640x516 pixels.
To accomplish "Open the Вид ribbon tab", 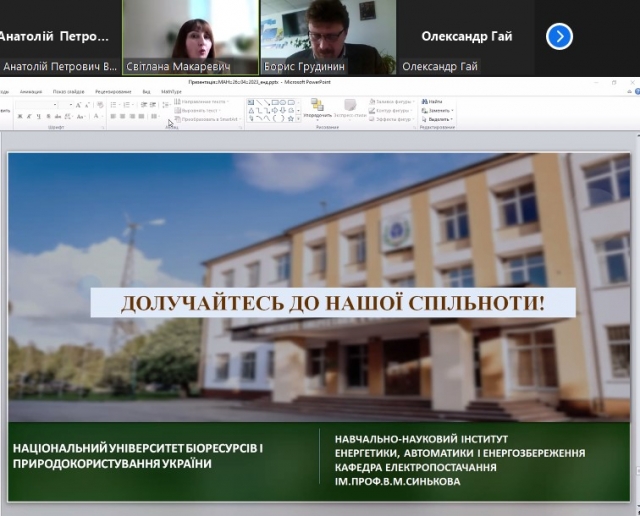I will pos(146,92).
